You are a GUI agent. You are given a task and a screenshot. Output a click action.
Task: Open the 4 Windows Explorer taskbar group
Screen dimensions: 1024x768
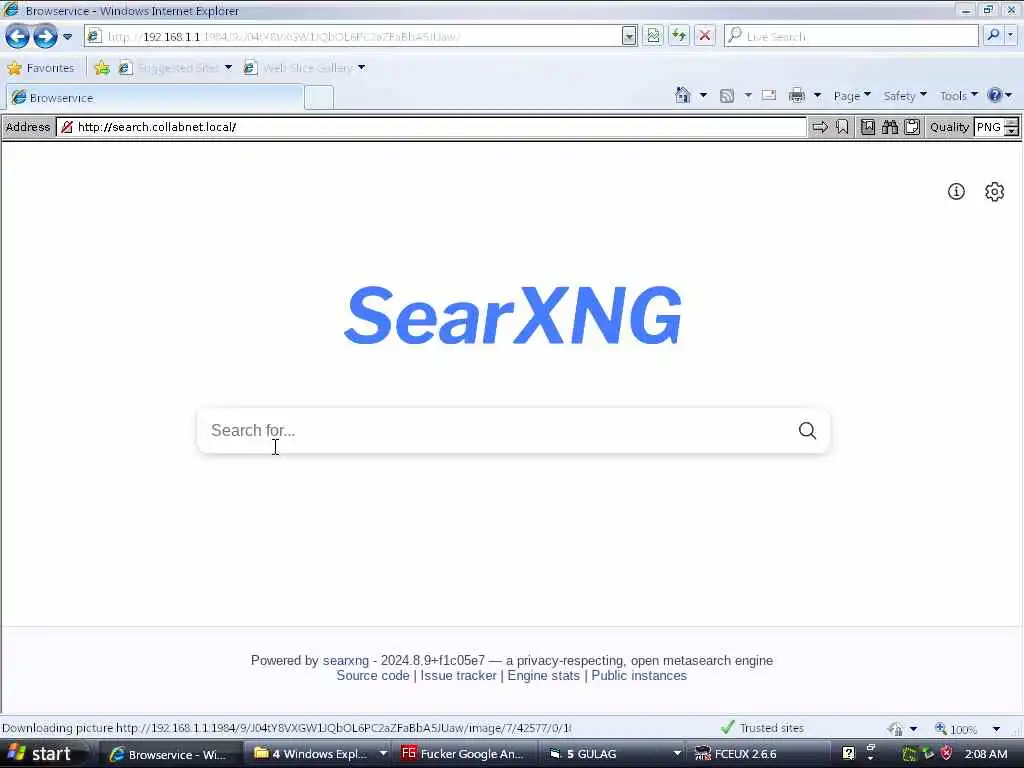[x=319, y=754]
